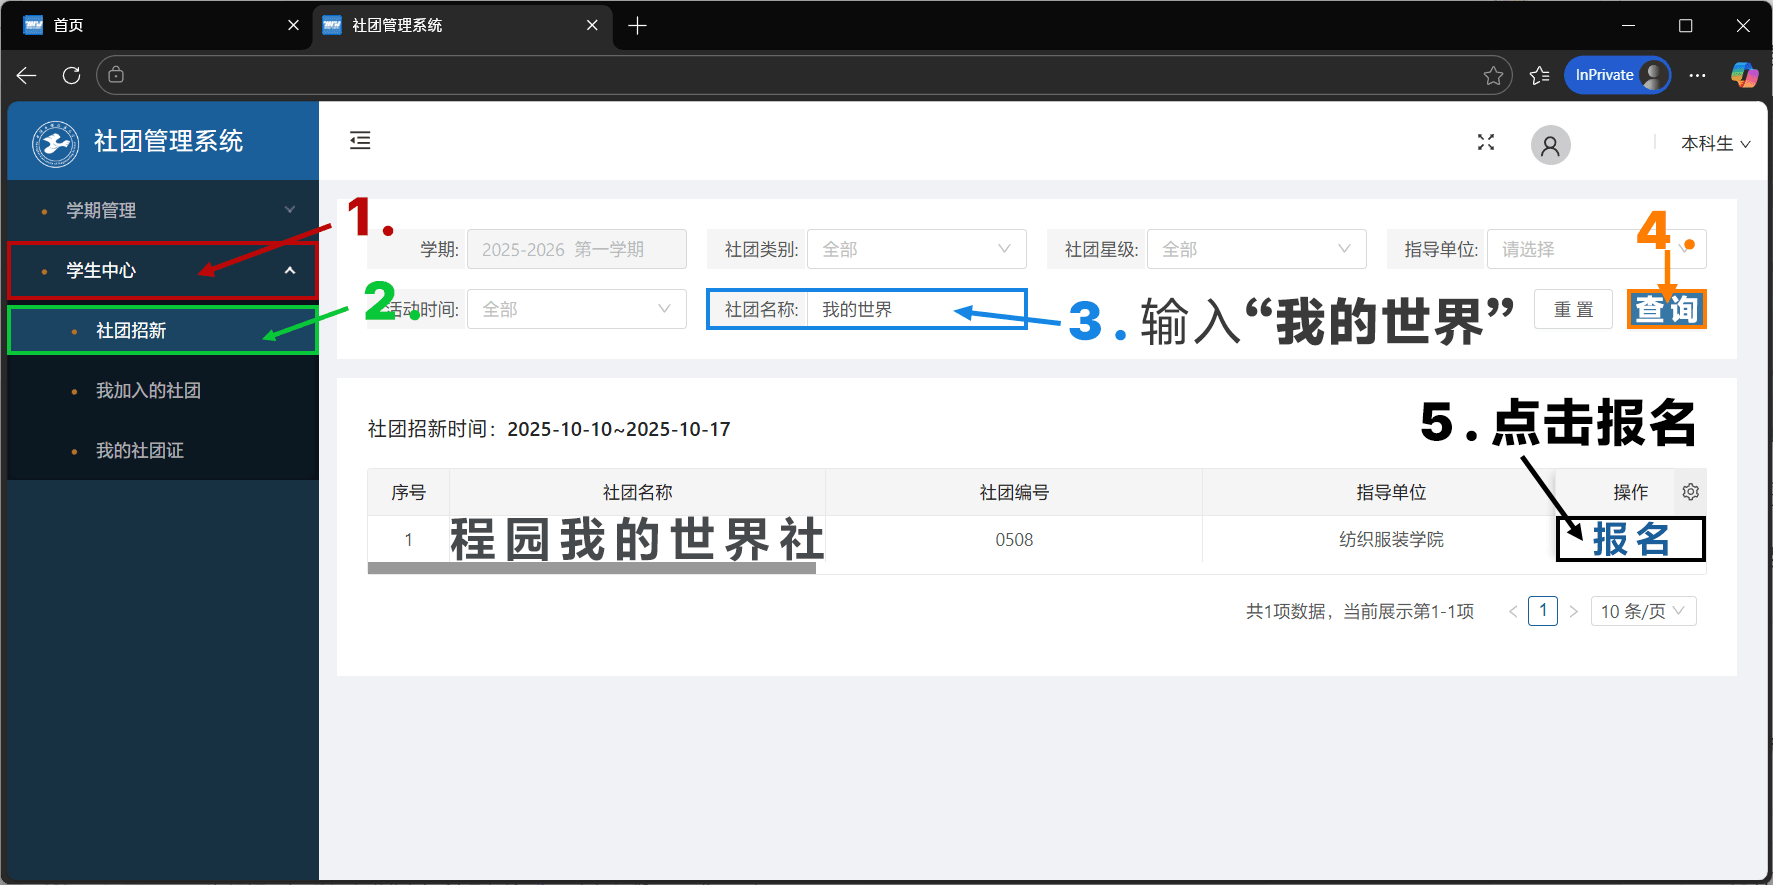Switch to the 首页 browser tab

(x=150, y=25)
